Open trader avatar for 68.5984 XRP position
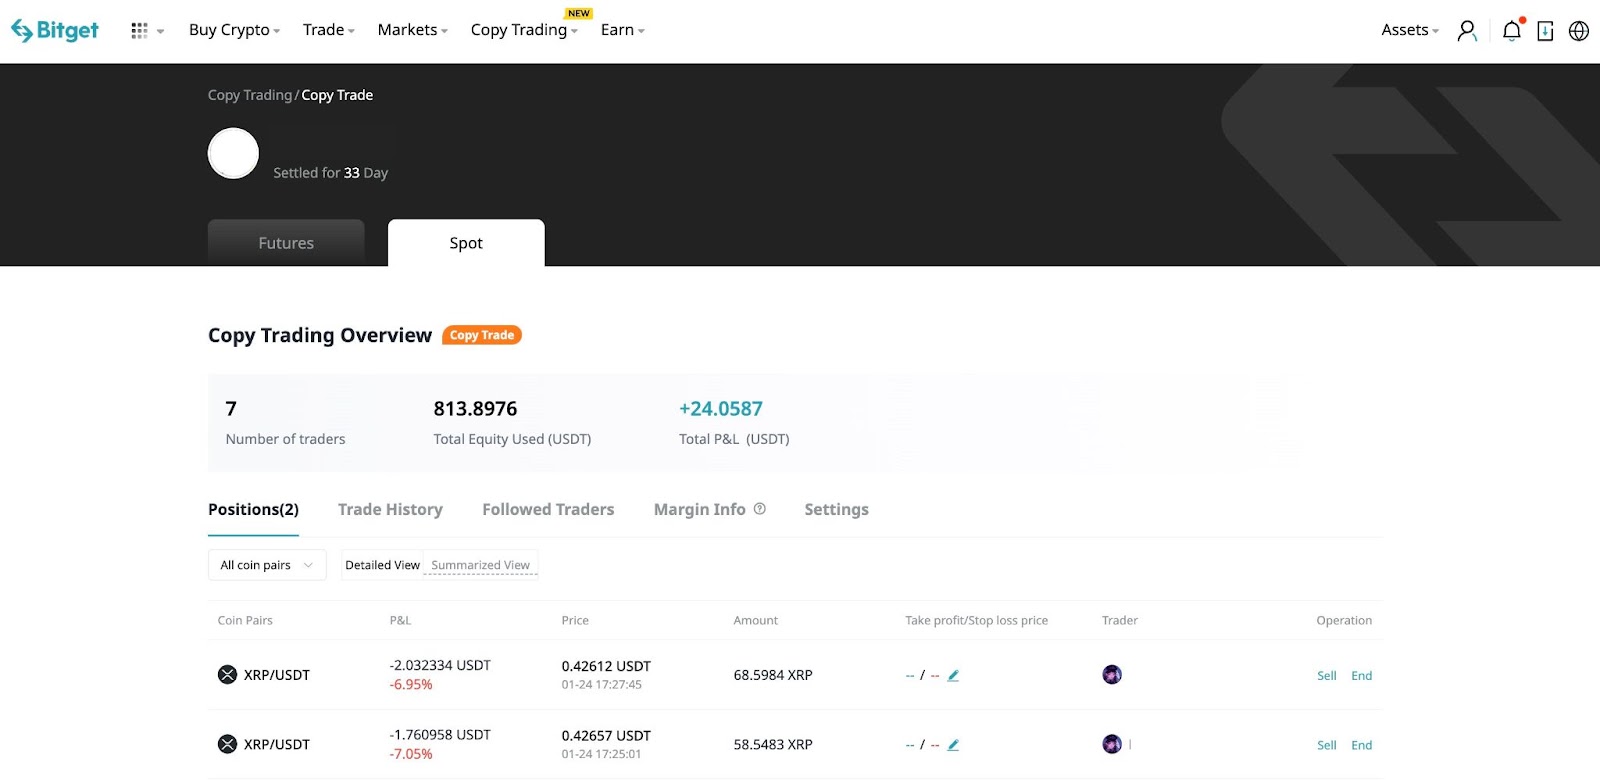The image size is (1600, 780). pos(1112,675)
